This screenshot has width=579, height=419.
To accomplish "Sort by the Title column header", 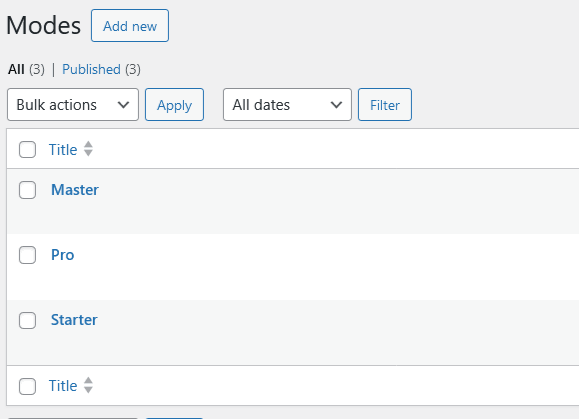I will (x=63, y=150).
